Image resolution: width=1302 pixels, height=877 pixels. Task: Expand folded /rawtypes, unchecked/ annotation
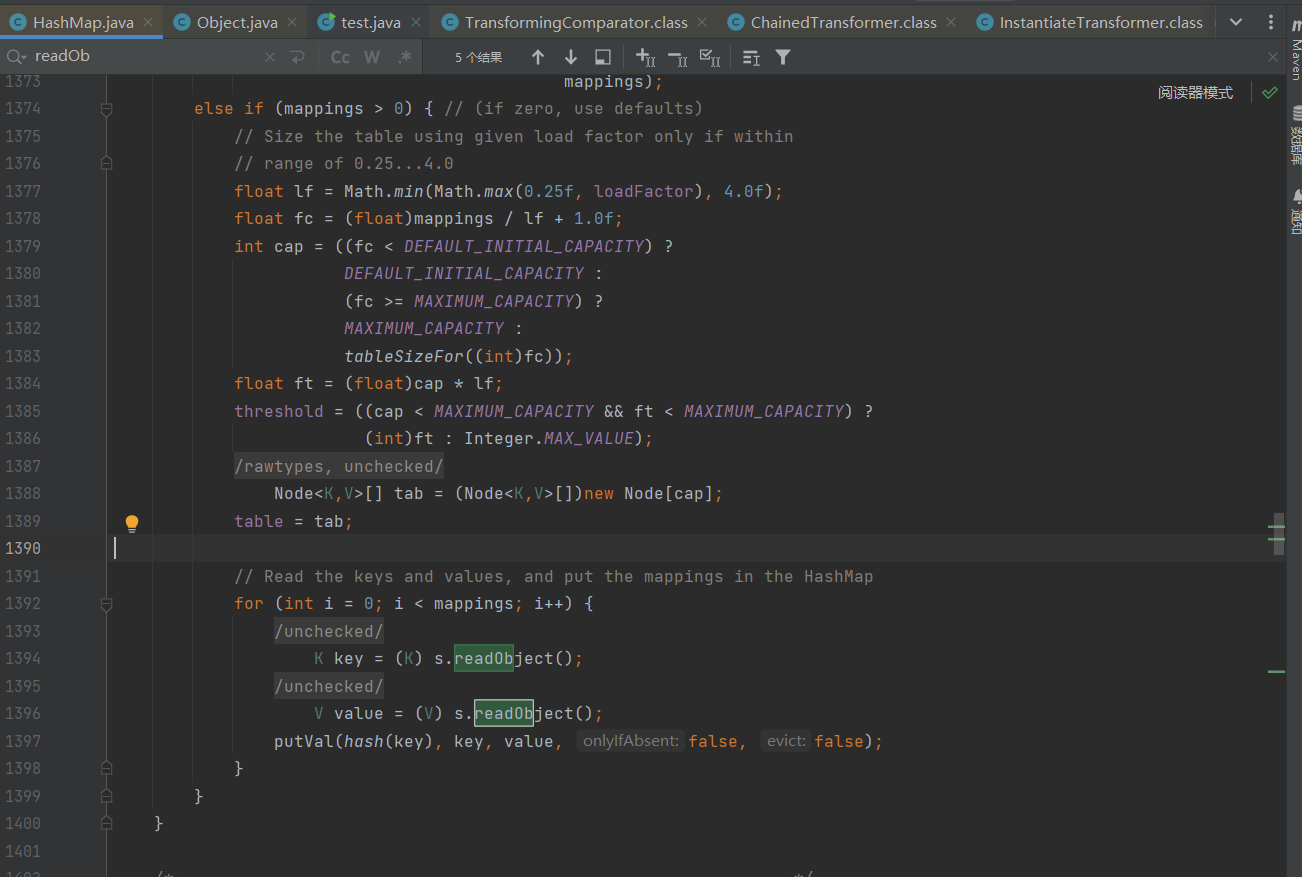point(339,466)
